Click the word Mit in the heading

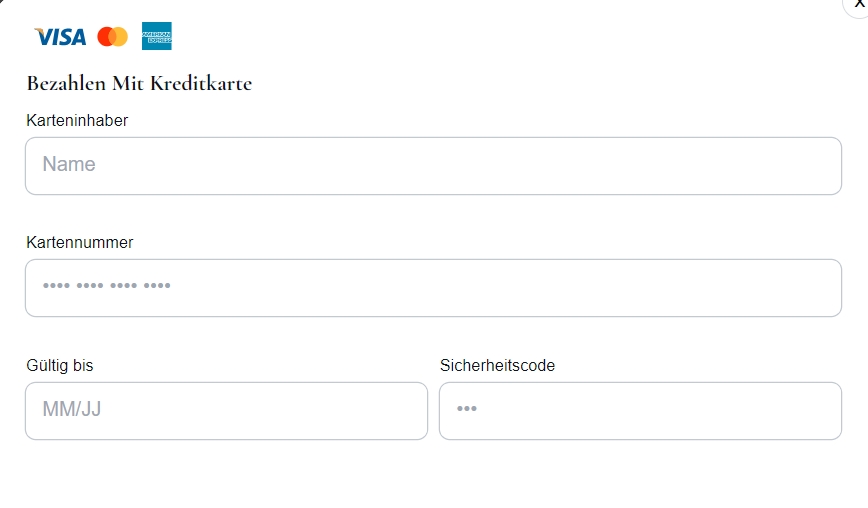coord(128,84)
